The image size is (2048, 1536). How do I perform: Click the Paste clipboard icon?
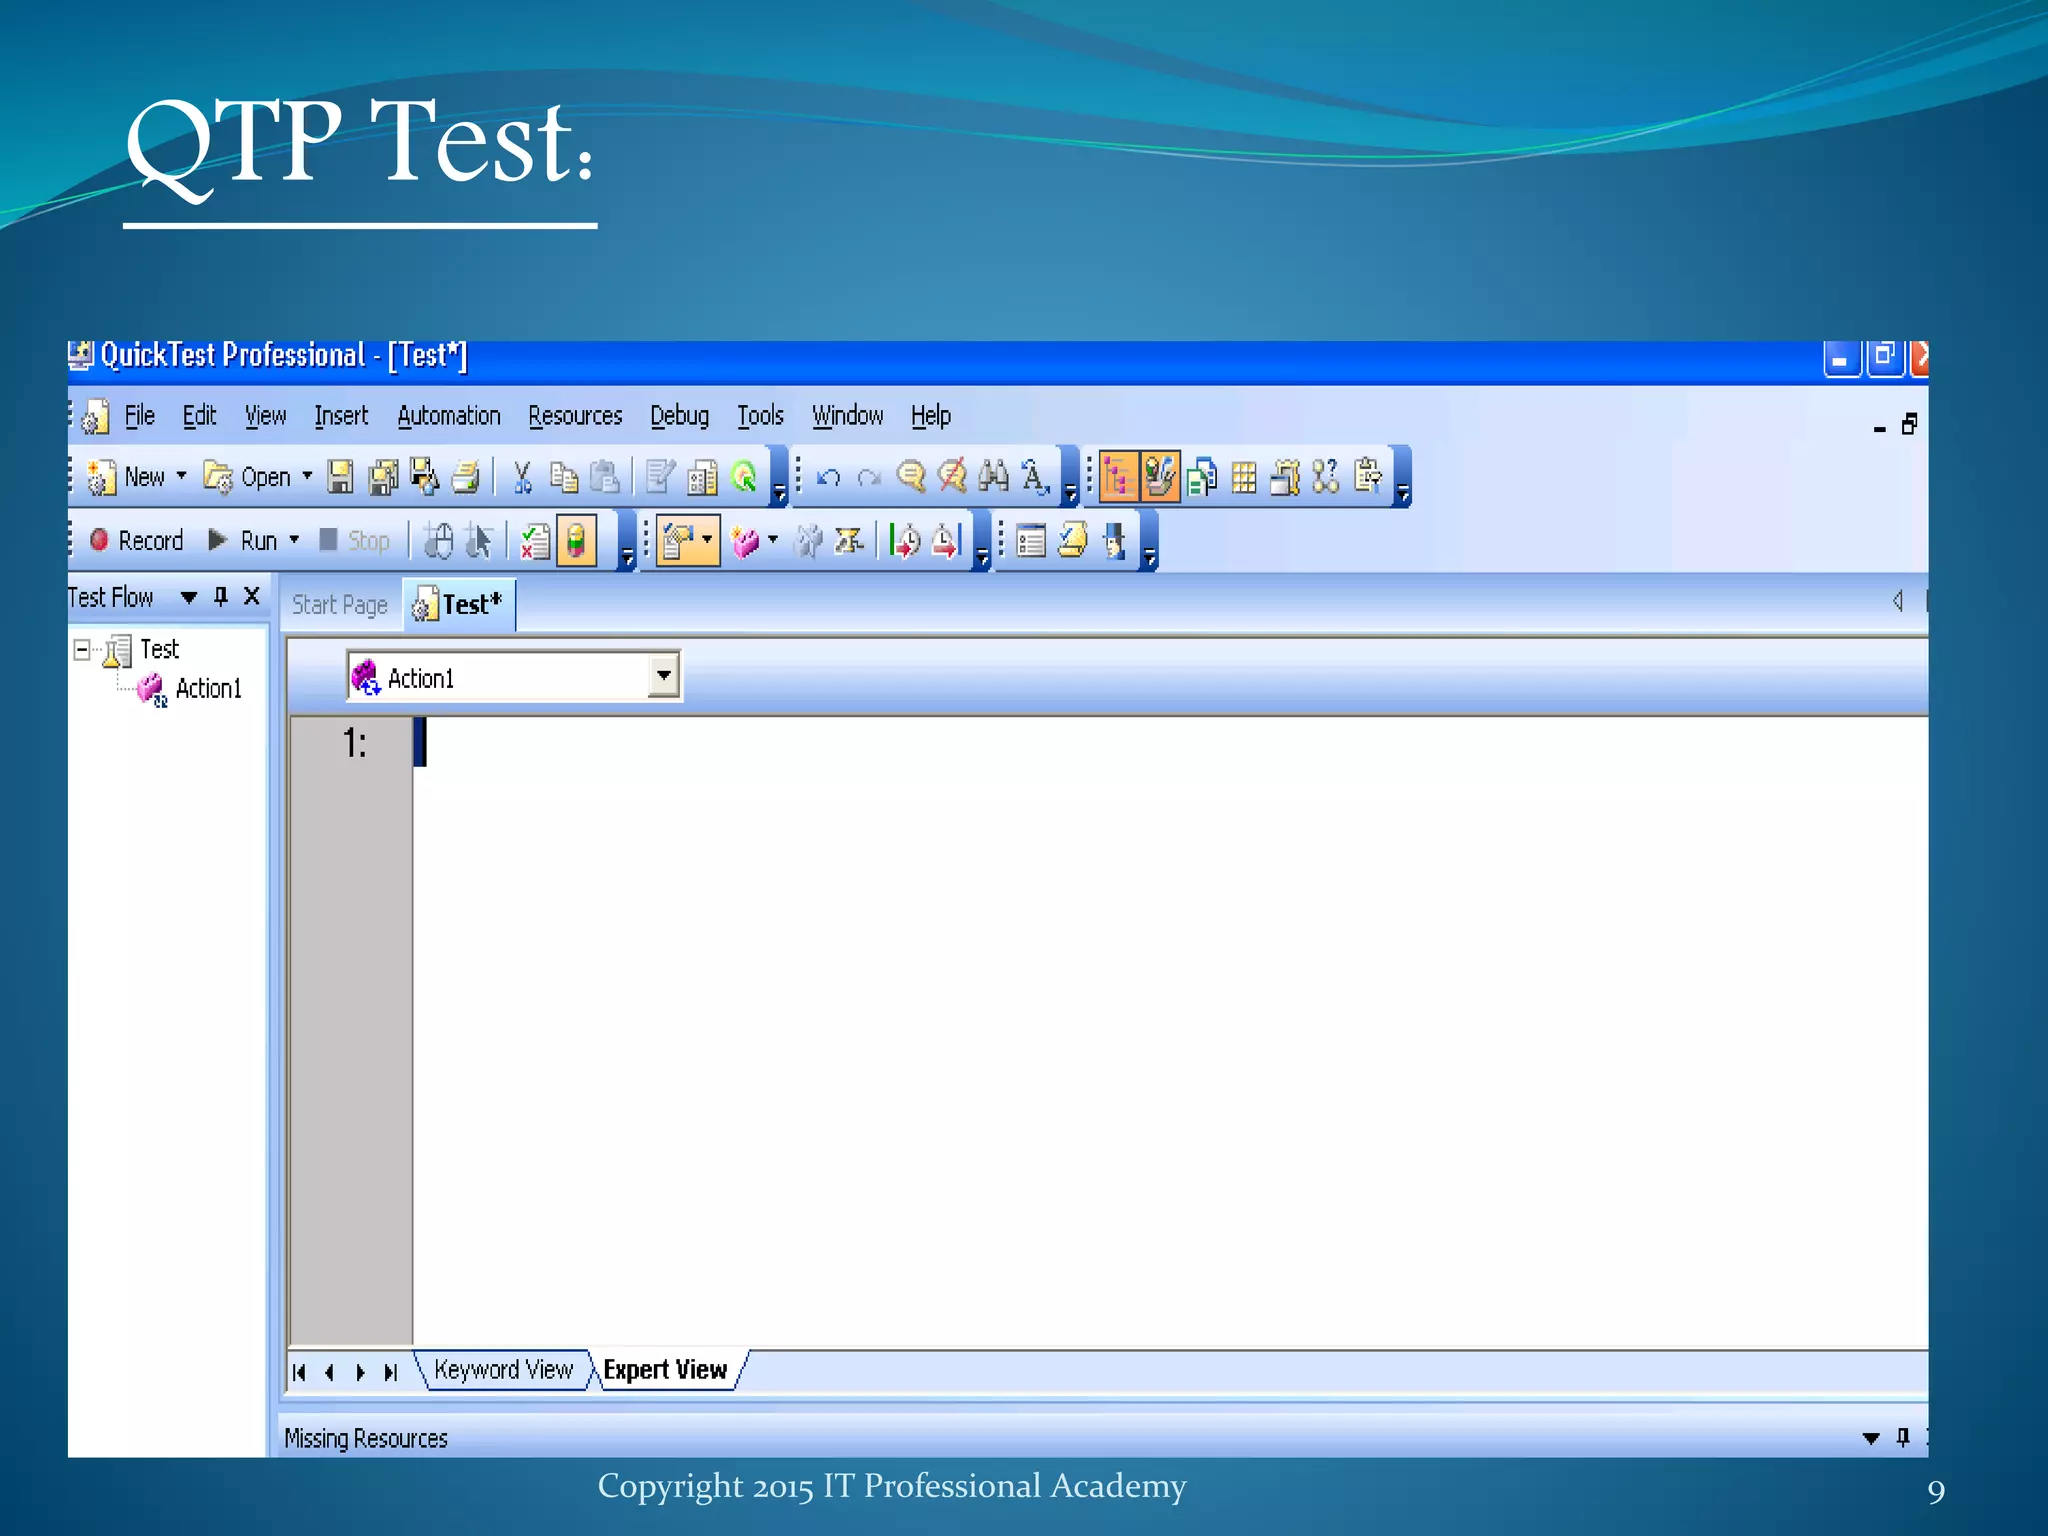pyautogui.click(x=605, y=477)
